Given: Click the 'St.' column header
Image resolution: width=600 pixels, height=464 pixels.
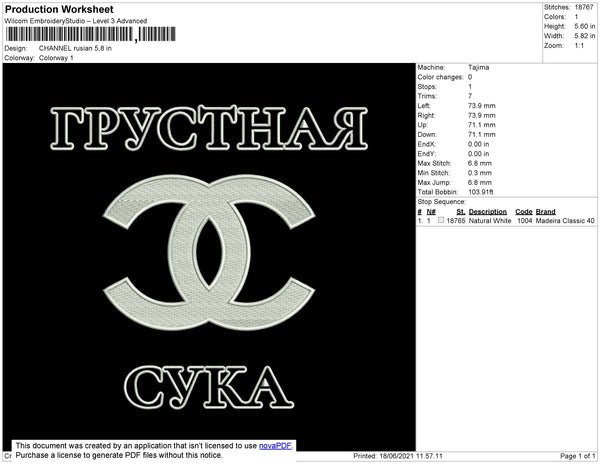Looking at the screenshot, I should [461, 212].
